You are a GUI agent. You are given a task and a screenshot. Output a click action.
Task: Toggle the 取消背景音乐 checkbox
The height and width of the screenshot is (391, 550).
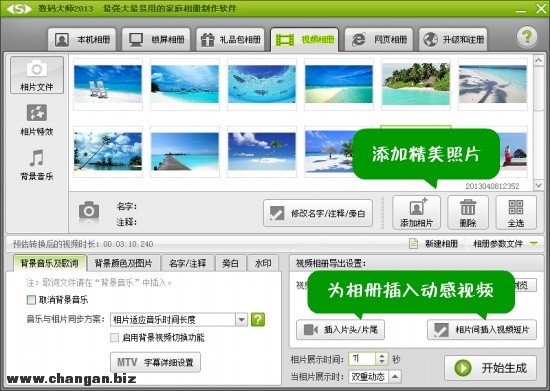pos(31,300)
